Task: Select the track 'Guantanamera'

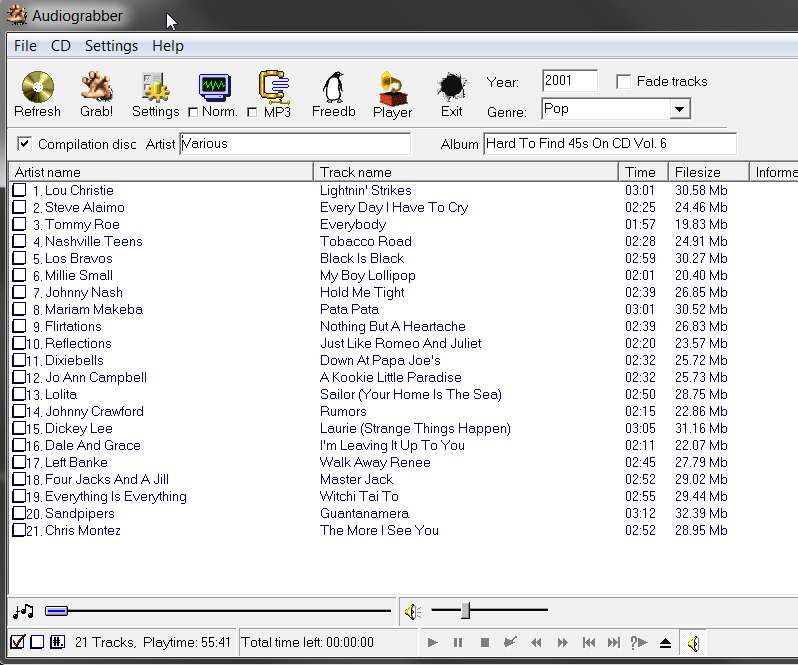Action: tap(364, 513)
